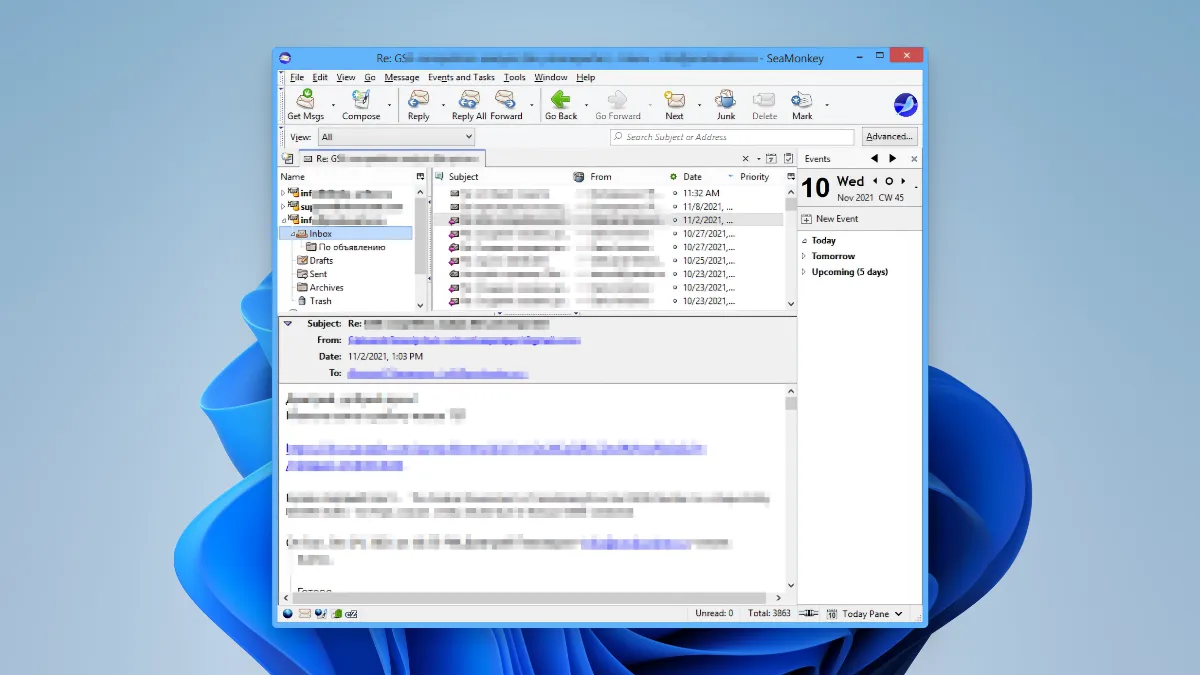Mark the message as Junk
Viewport: 1200px width, 675px height.
point(725,101)
